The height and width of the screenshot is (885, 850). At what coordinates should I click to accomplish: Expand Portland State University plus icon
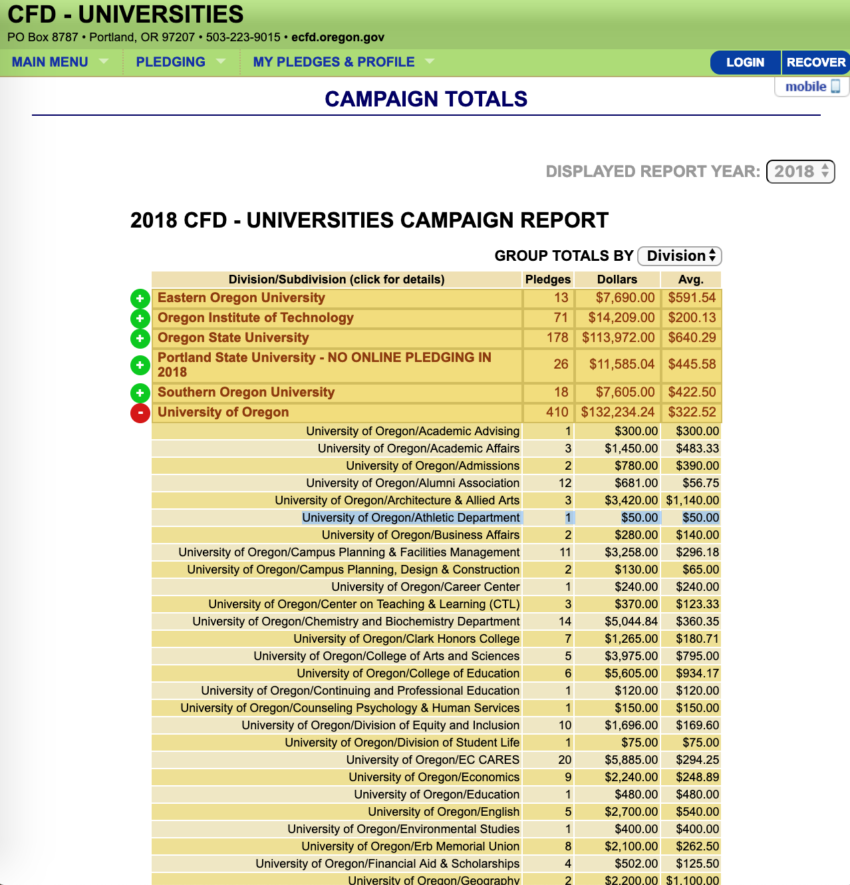(140, 365)
